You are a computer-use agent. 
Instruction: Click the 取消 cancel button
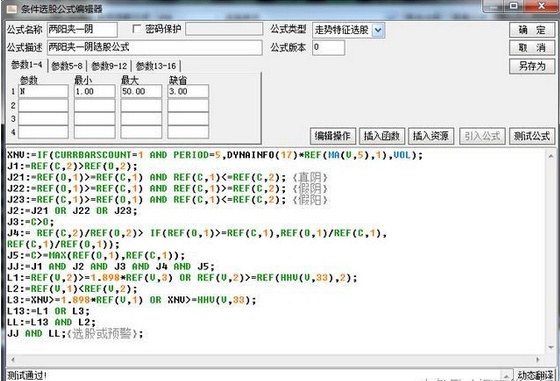click(x=532, y=47)
